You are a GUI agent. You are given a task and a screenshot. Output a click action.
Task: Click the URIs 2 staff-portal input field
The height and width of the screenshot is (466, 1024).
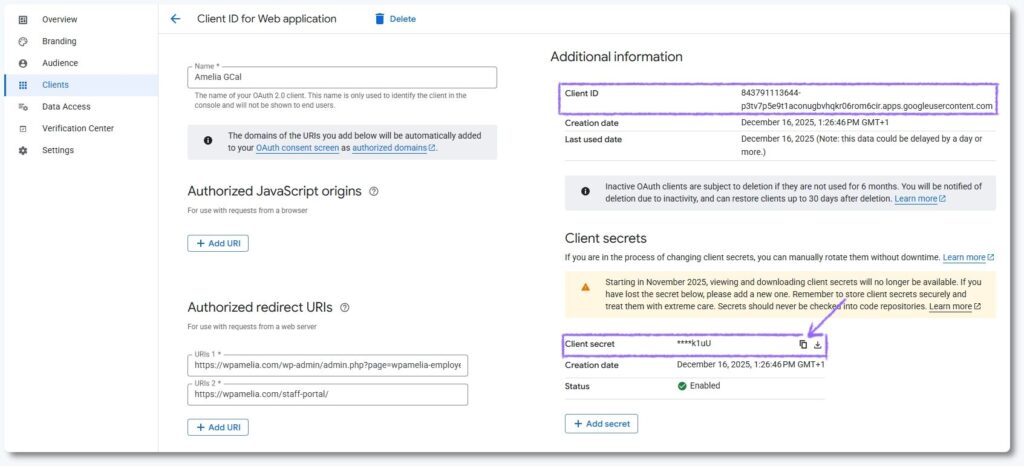click(x=327, y=395)
